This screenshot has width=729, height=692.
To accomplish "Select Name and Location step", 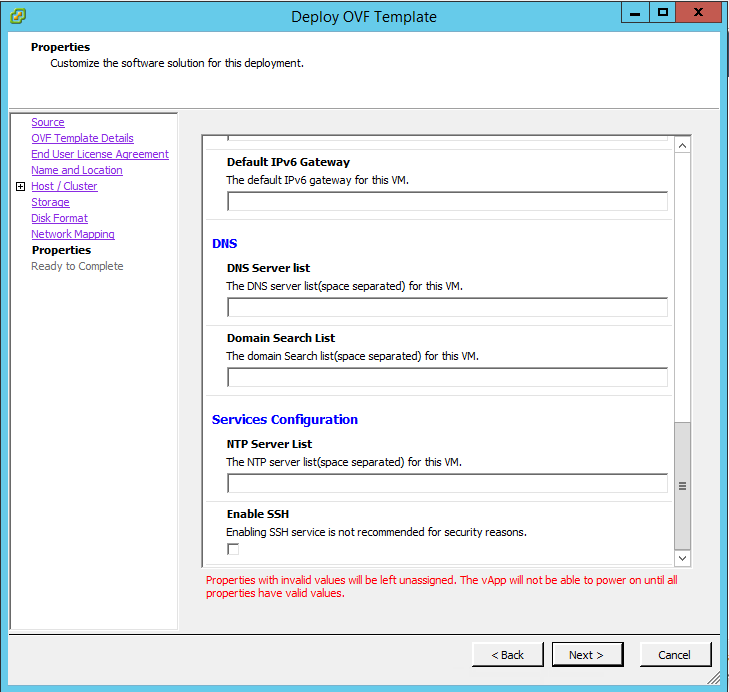I will click(x=77, y=170).
